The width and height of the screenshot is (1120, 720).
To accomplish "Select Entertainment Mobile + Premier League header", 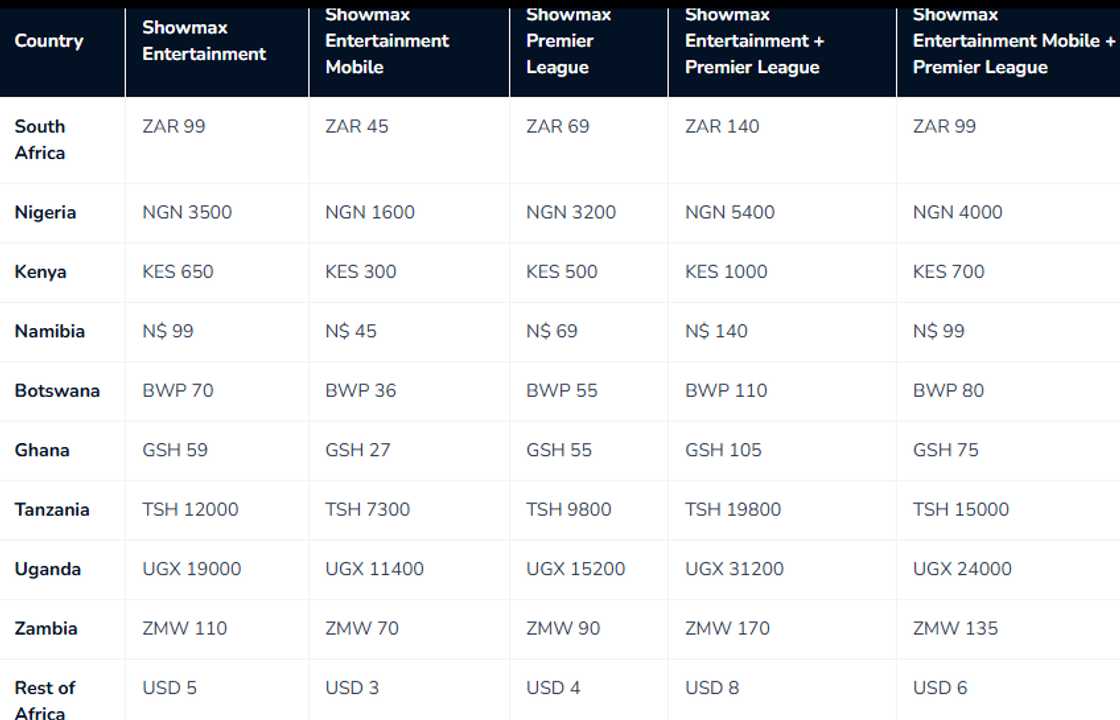I will click(1013, 41).
